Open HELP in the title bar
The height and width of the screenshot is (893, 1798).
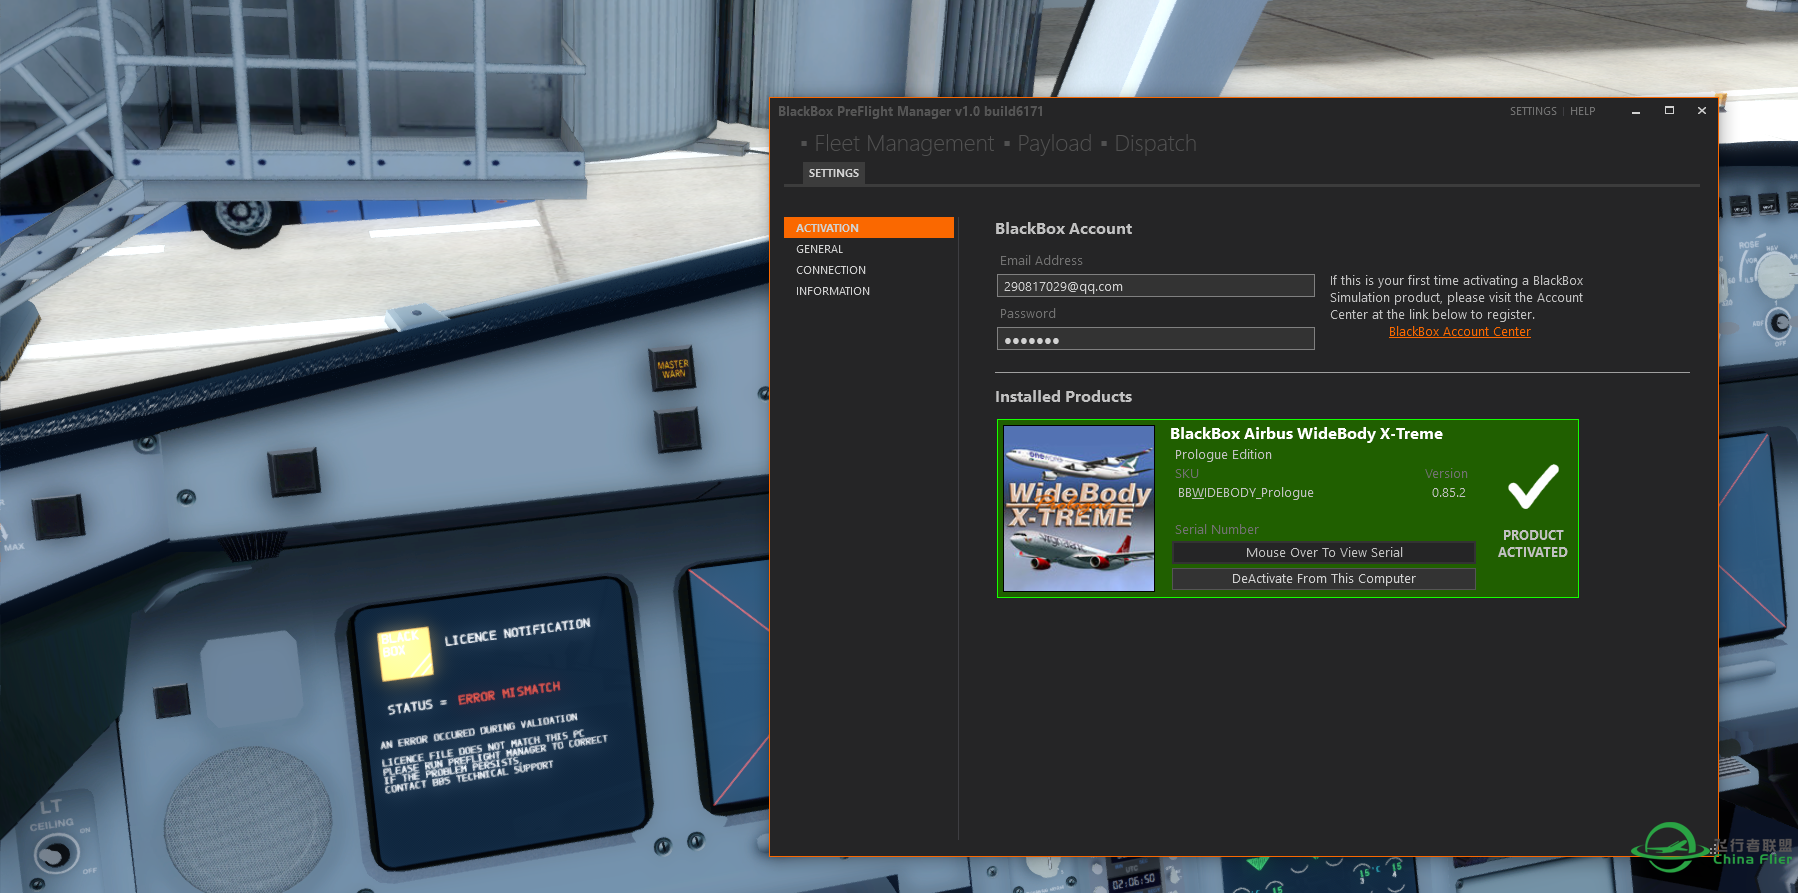(1582, 111)
